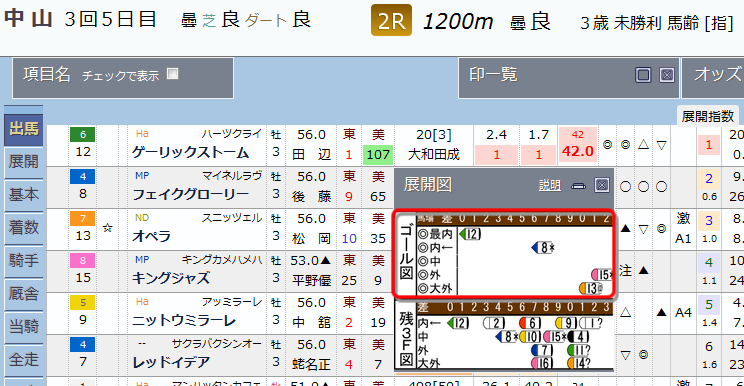This screenshot has height=386, width=744.
Task: Select marker 14? in 残3F diagram
Action: 579,363
